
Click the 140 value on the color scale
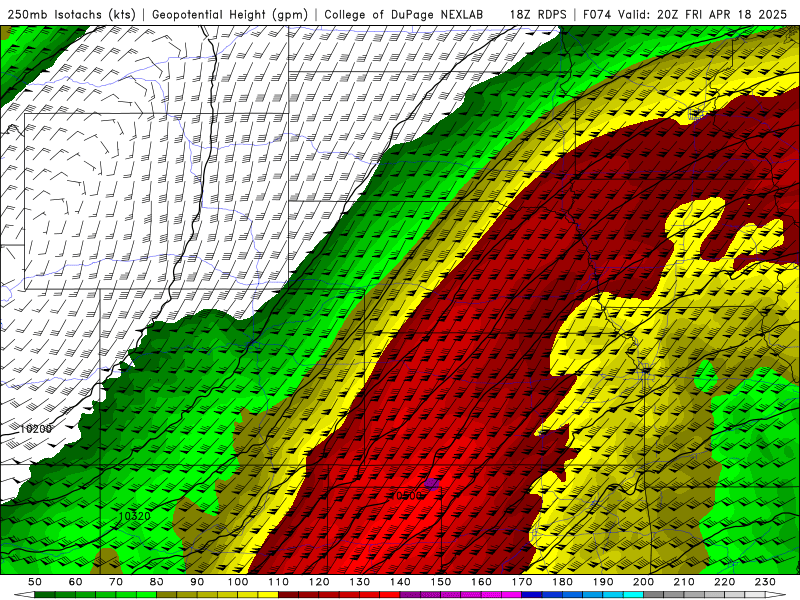401,582
